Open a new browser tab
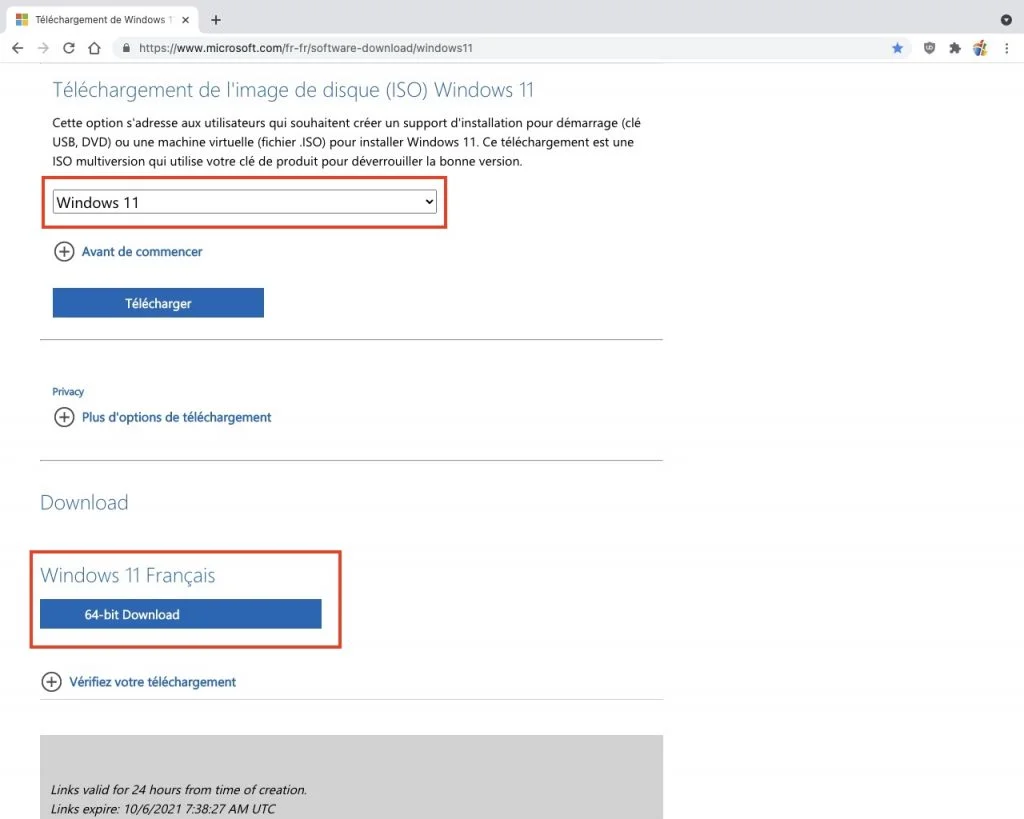 [216, 20]
